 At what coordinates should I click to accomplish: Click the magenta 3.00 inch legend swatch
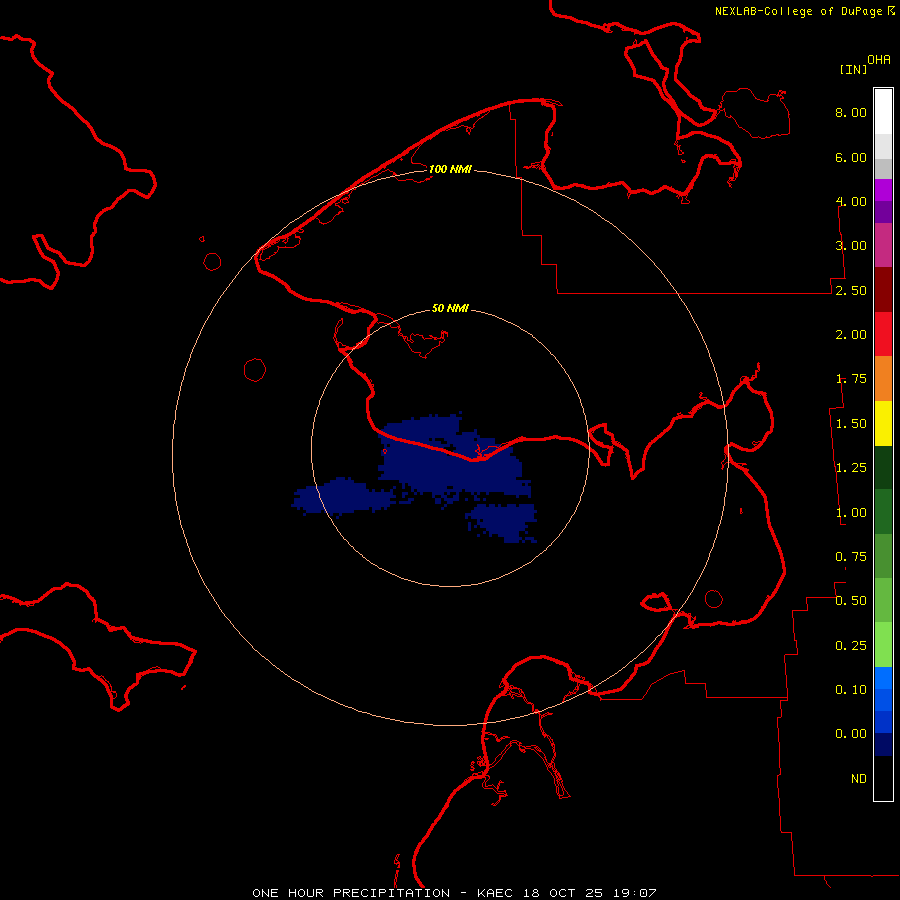pyautogui.click(x=883, y=245)
